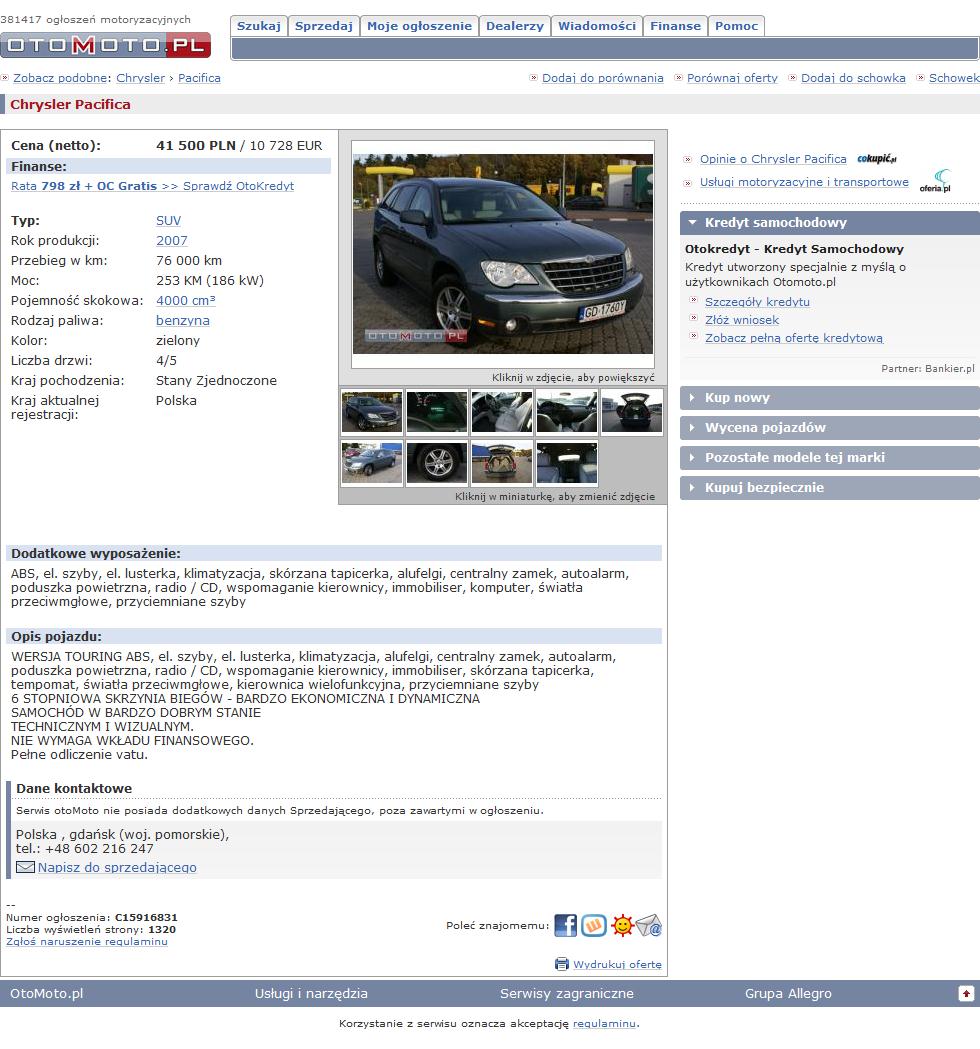
Task: Select the green-lit dashboard thumbnail
Action: [x=437, y=412]
